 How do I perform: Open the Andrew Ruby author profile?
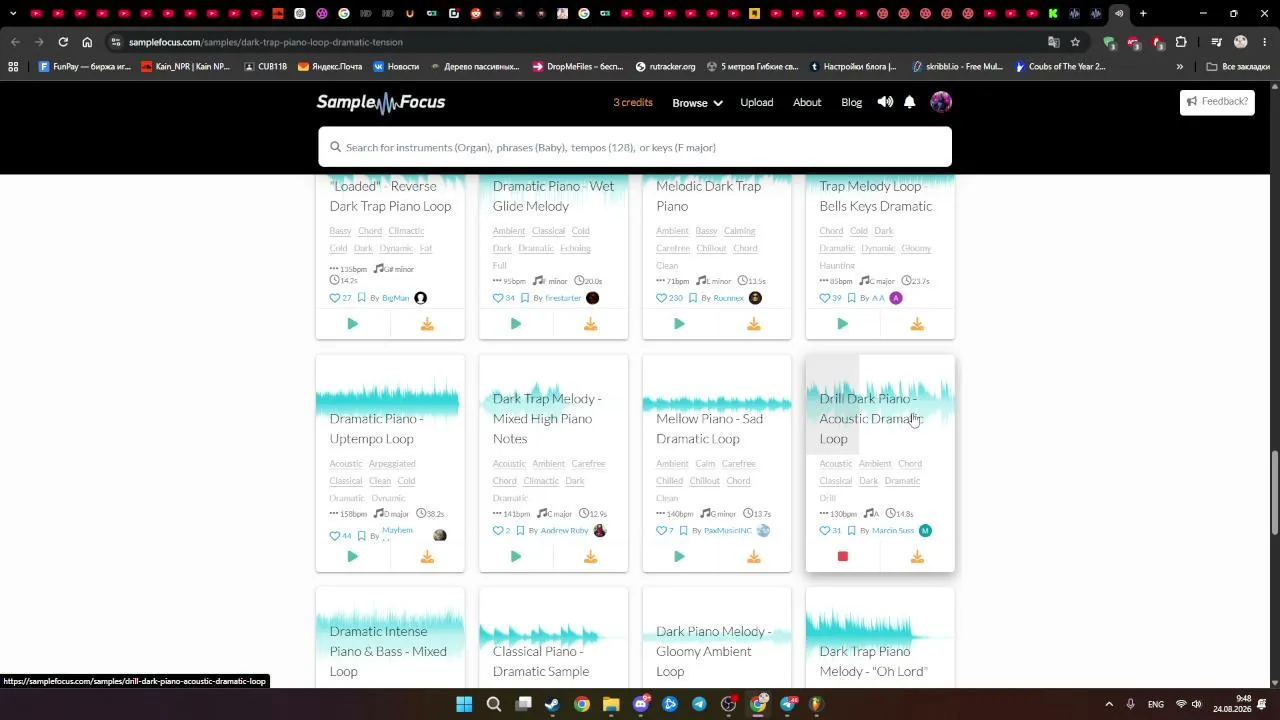564,530
